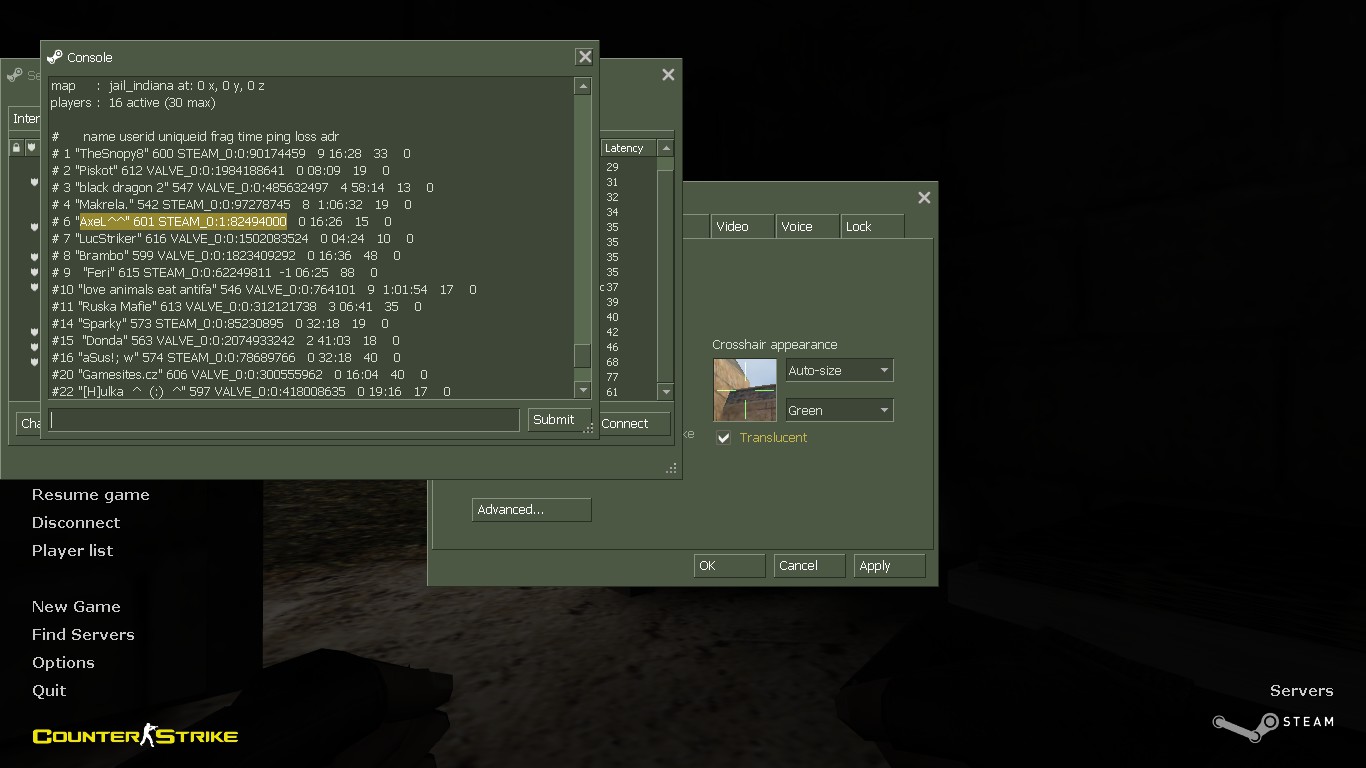
Task: Click the "TheSnopy8" player line in console
Action: tap(231, 154)
